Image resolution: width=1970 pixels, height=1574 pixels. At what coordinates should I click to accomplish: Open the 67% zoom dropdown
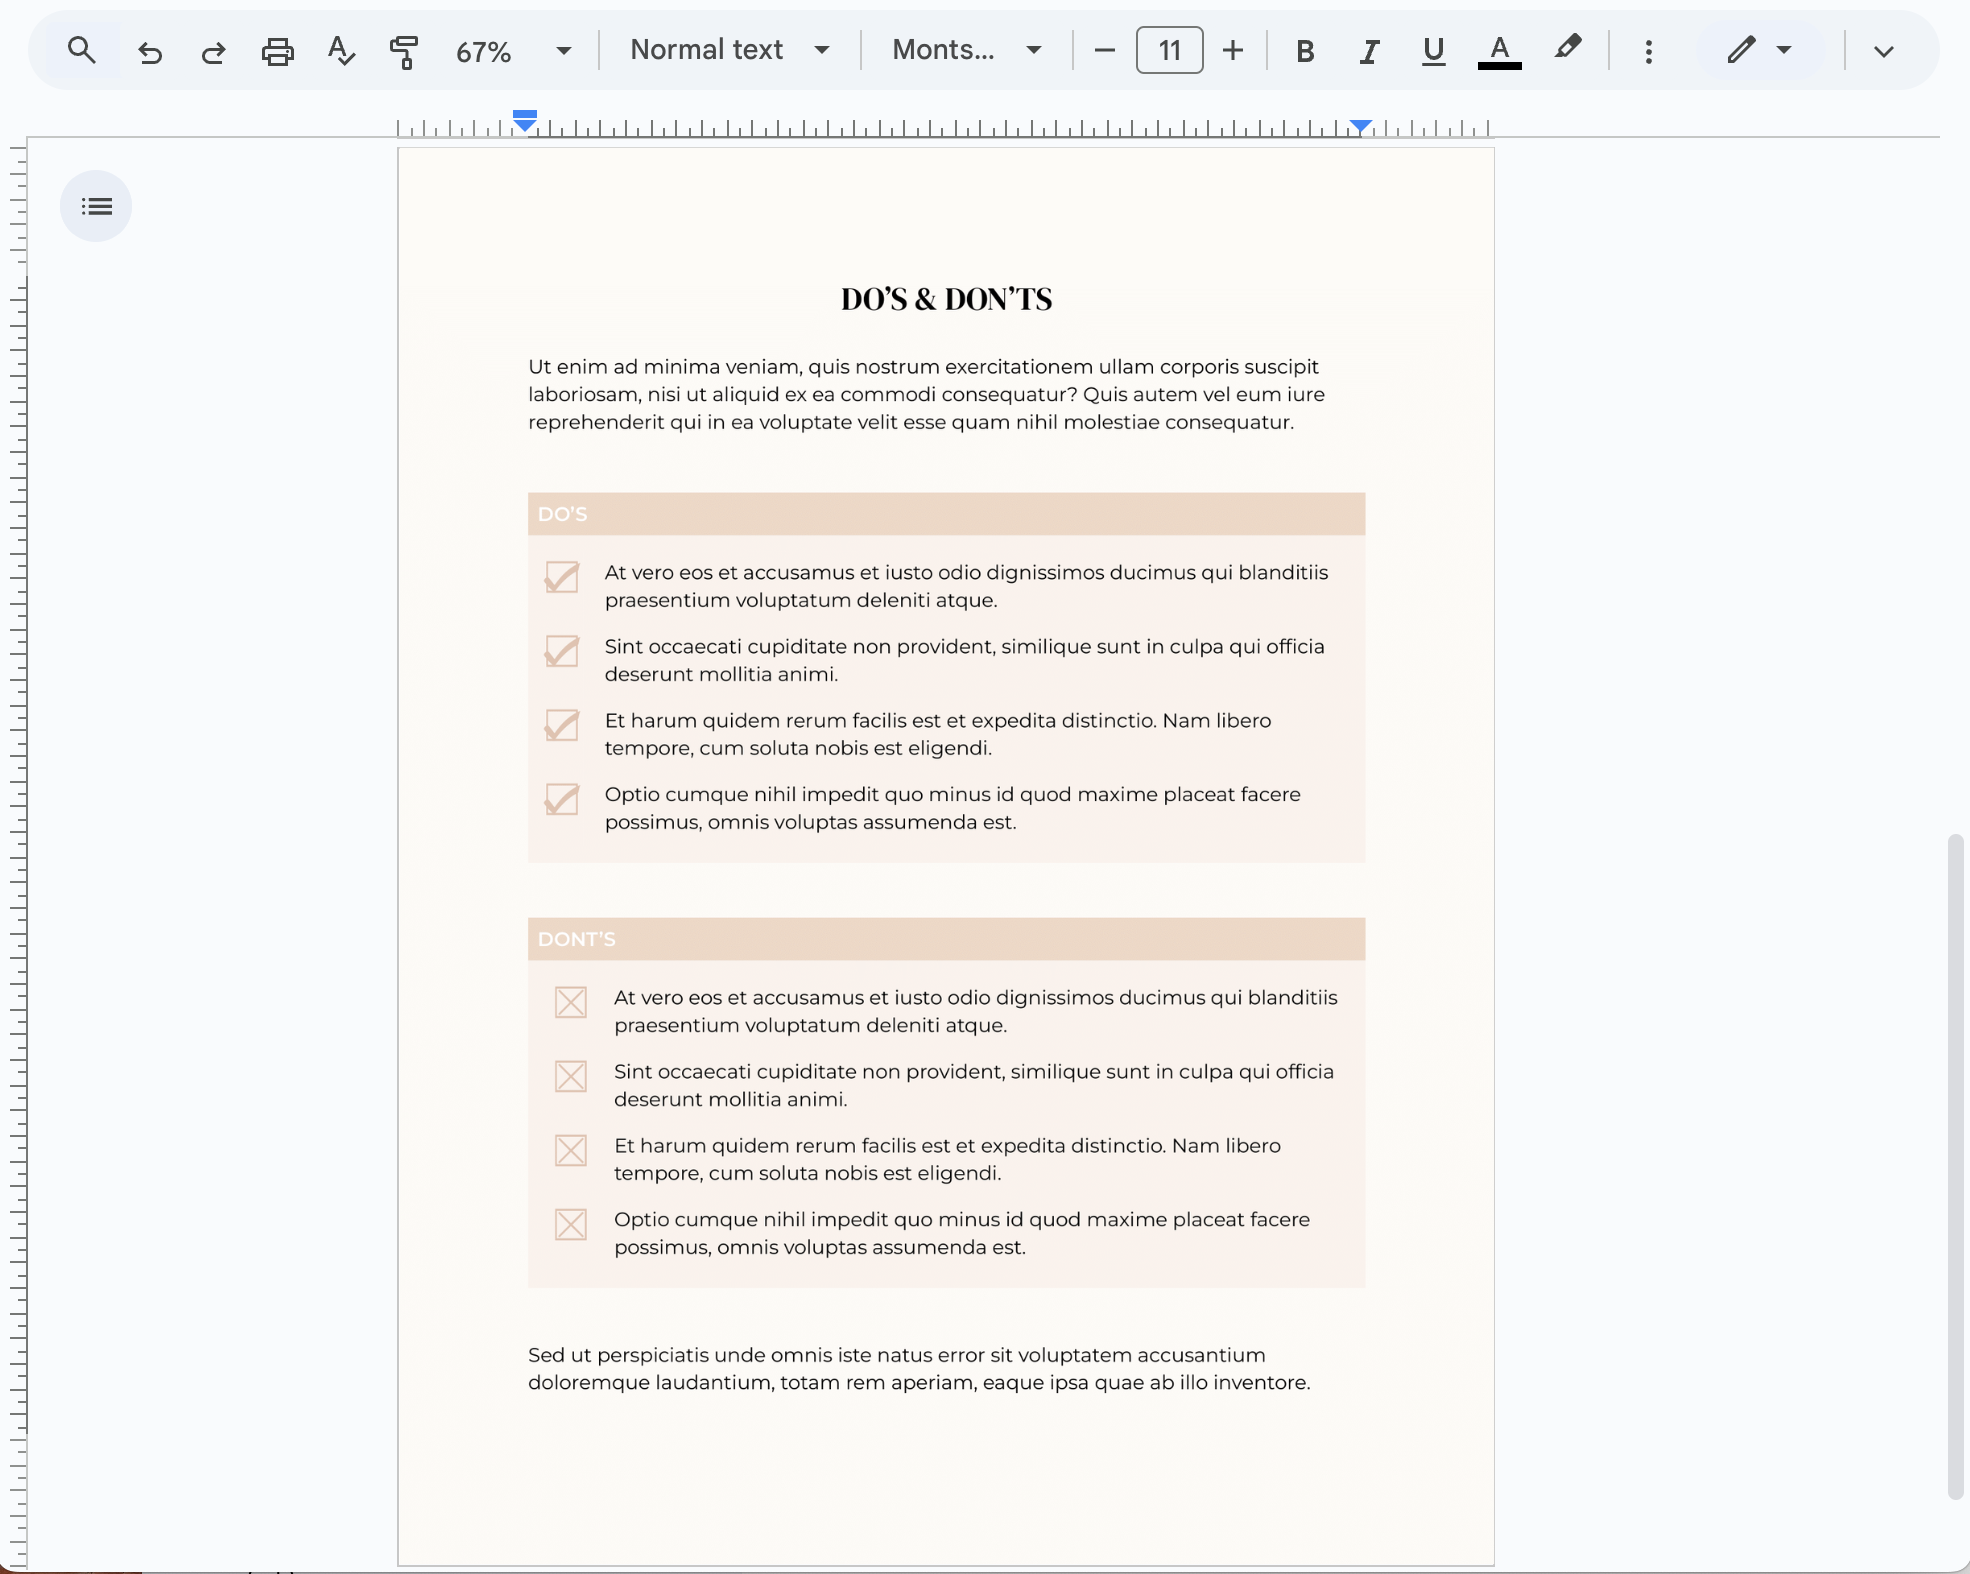click(513, 51)
